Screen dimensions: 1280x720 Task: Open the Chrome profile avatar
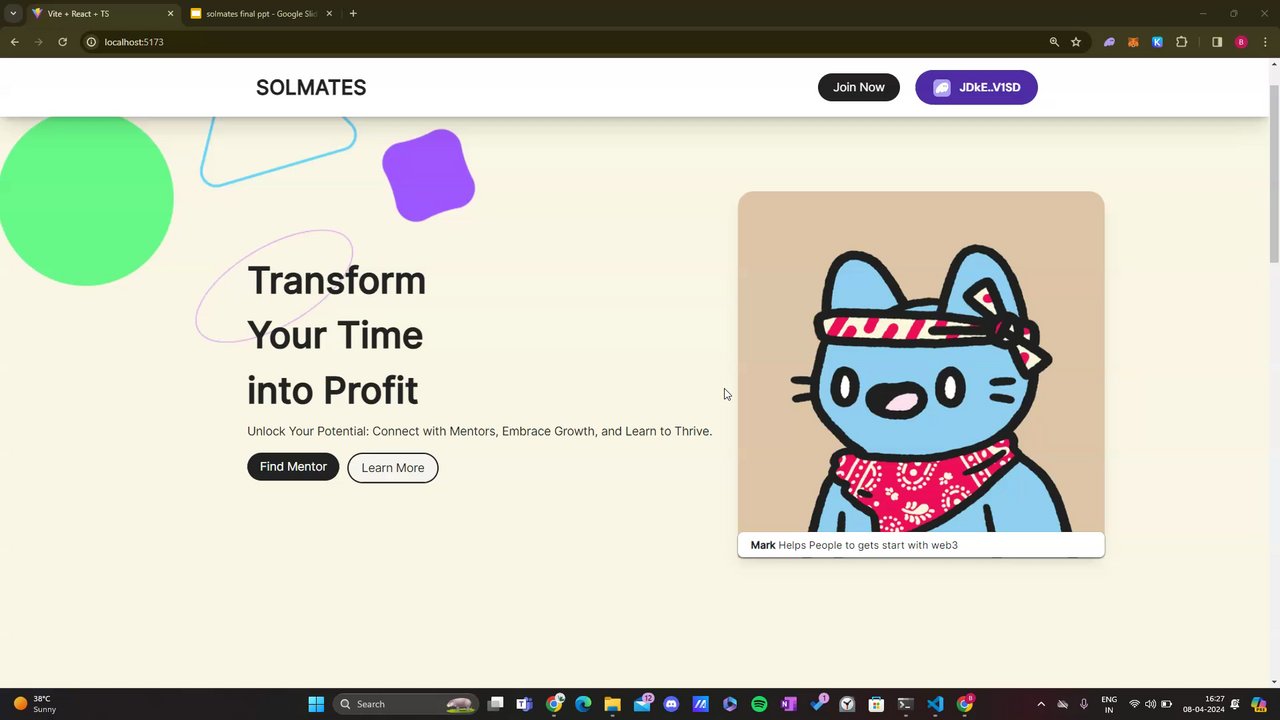click(1241, 42)
